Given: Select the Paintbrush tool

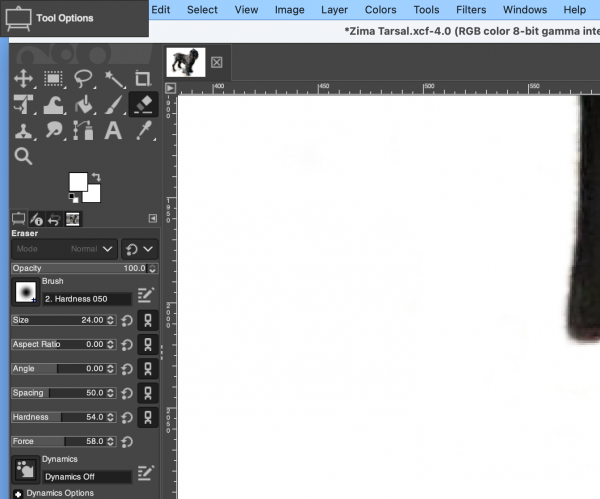Looking at the screenshot, I should click(113, 104).
